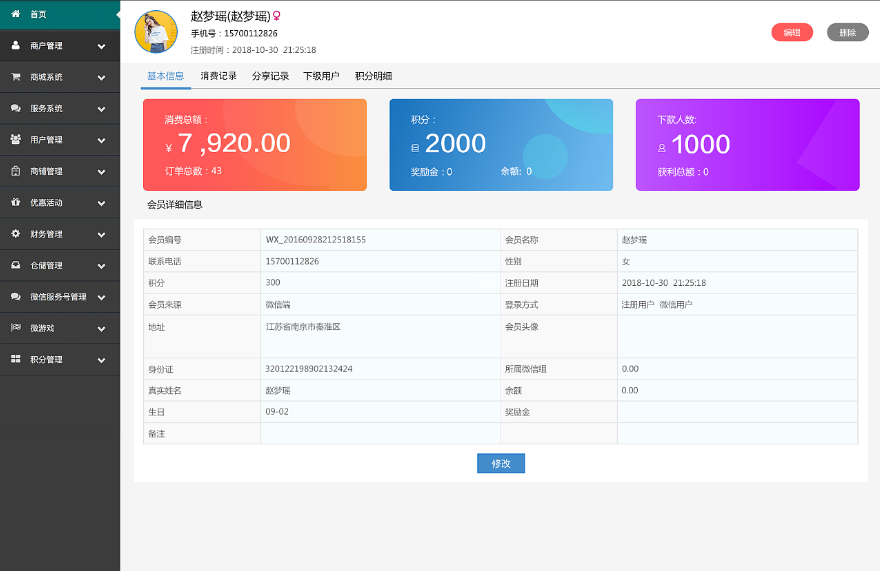
Task: Click the merchant person icon beside 商户管理
Action: coord(16,45)
